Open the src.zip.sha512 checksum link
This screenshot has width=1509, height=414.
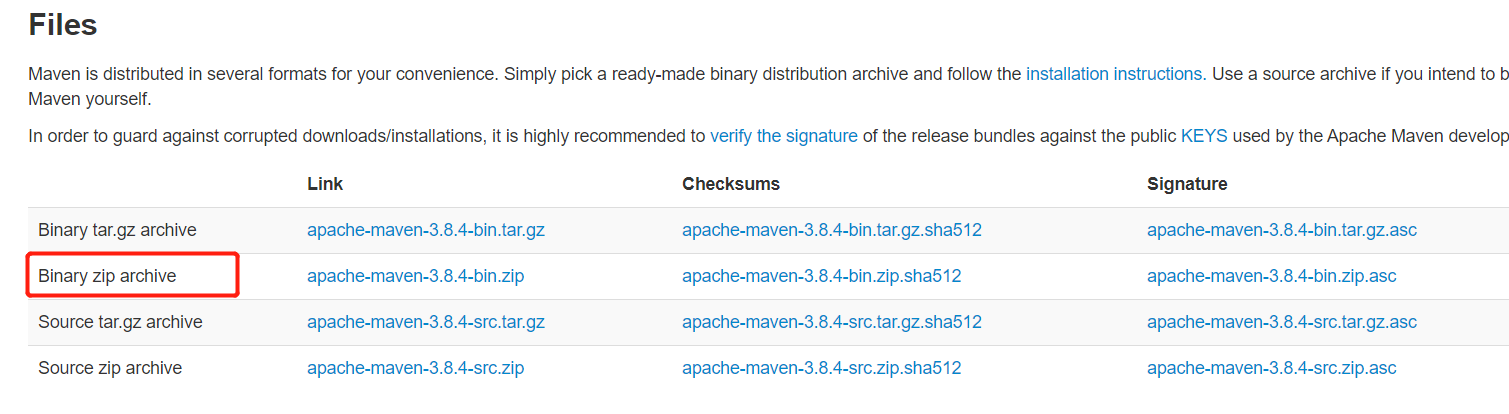point(821,368)
